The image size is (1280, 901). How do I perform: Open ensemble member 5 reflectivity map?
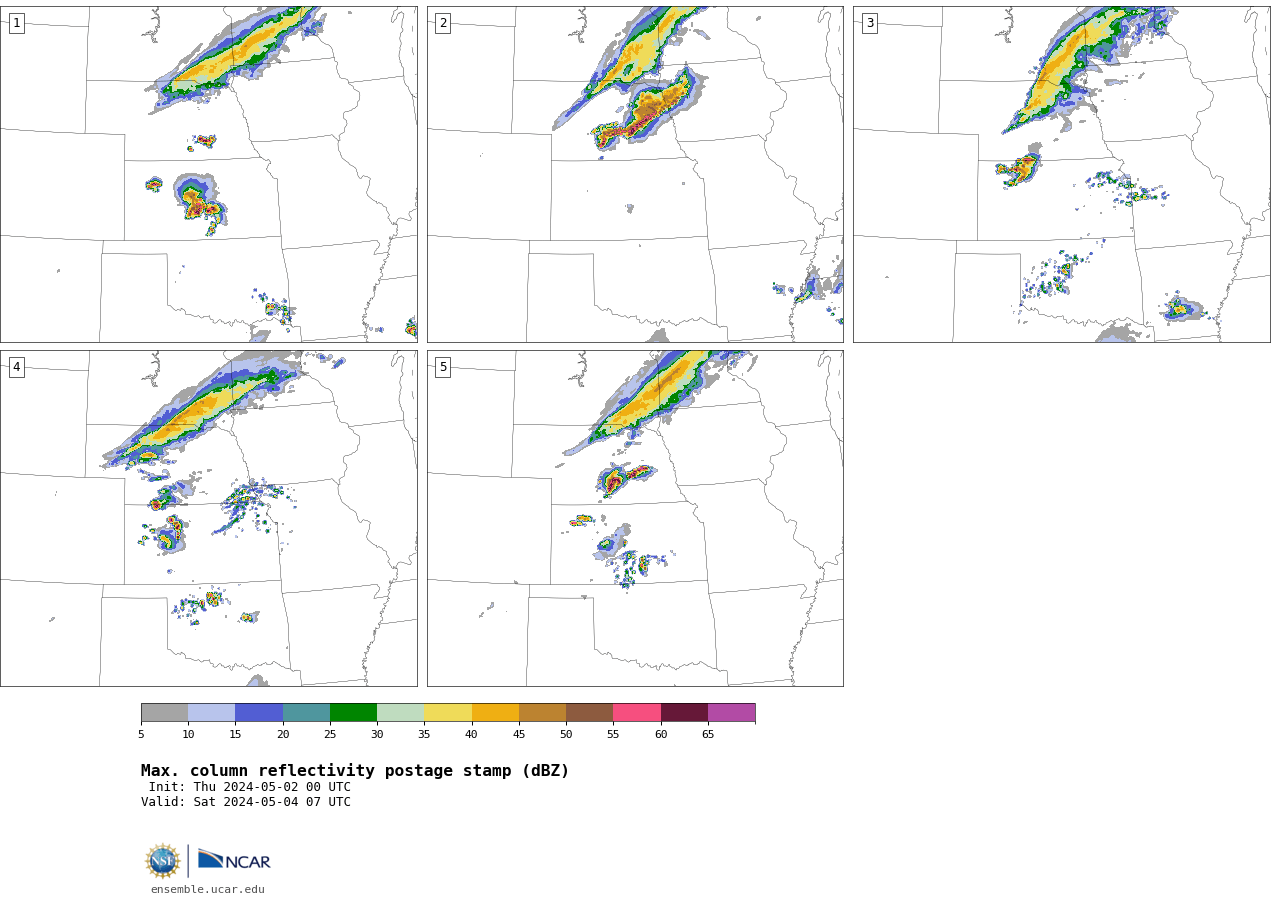[x=635, y=518]
